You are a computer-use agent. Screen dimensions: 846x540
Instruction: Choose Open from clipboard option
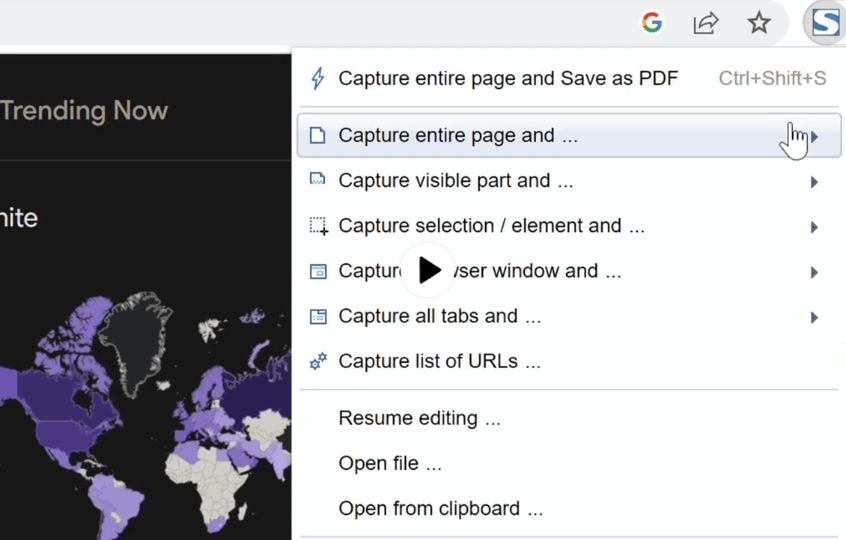point(440,508)
